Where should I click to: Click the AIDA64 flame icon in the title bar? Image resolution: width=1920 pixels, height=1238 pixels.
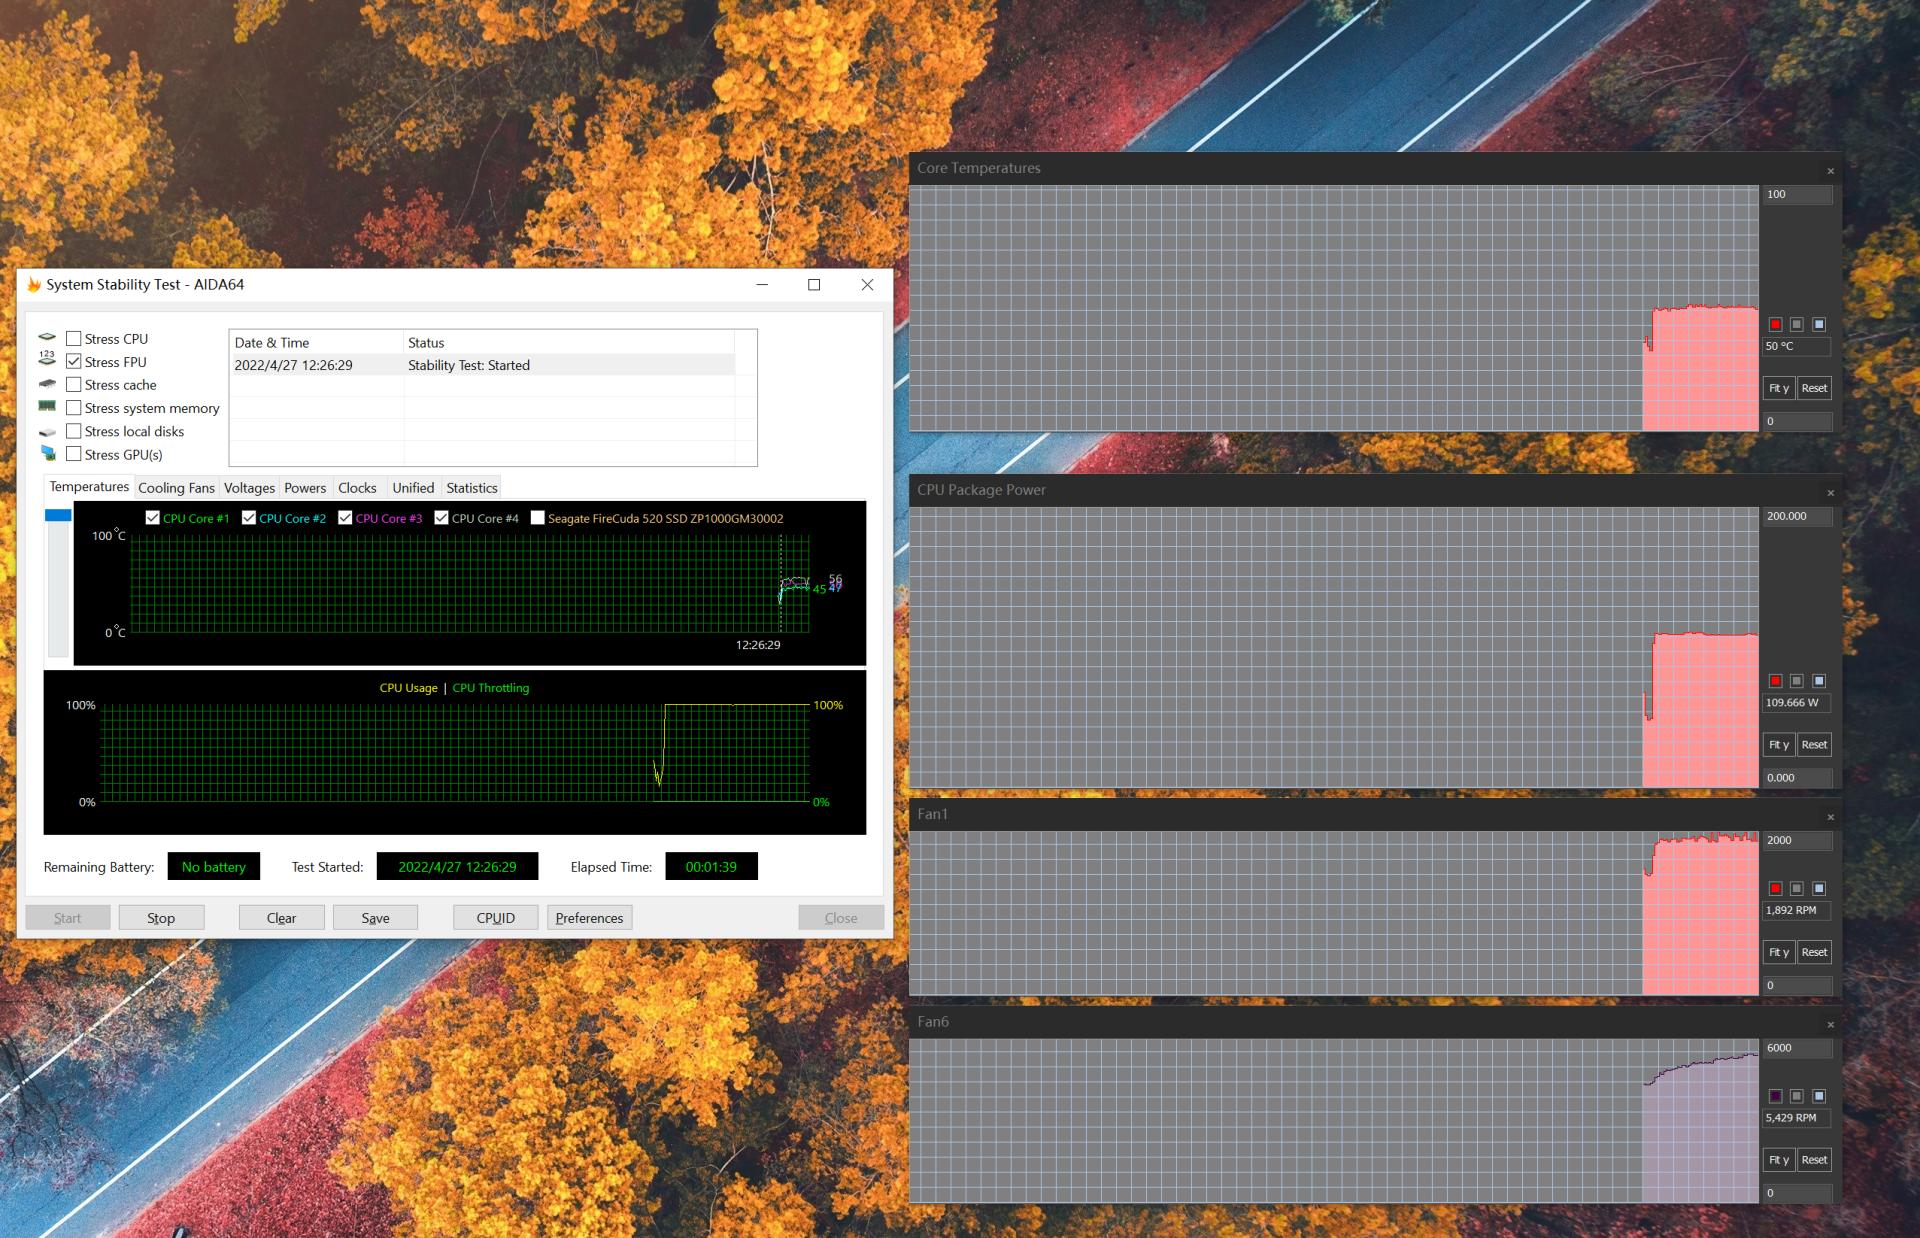pos(34,284)
